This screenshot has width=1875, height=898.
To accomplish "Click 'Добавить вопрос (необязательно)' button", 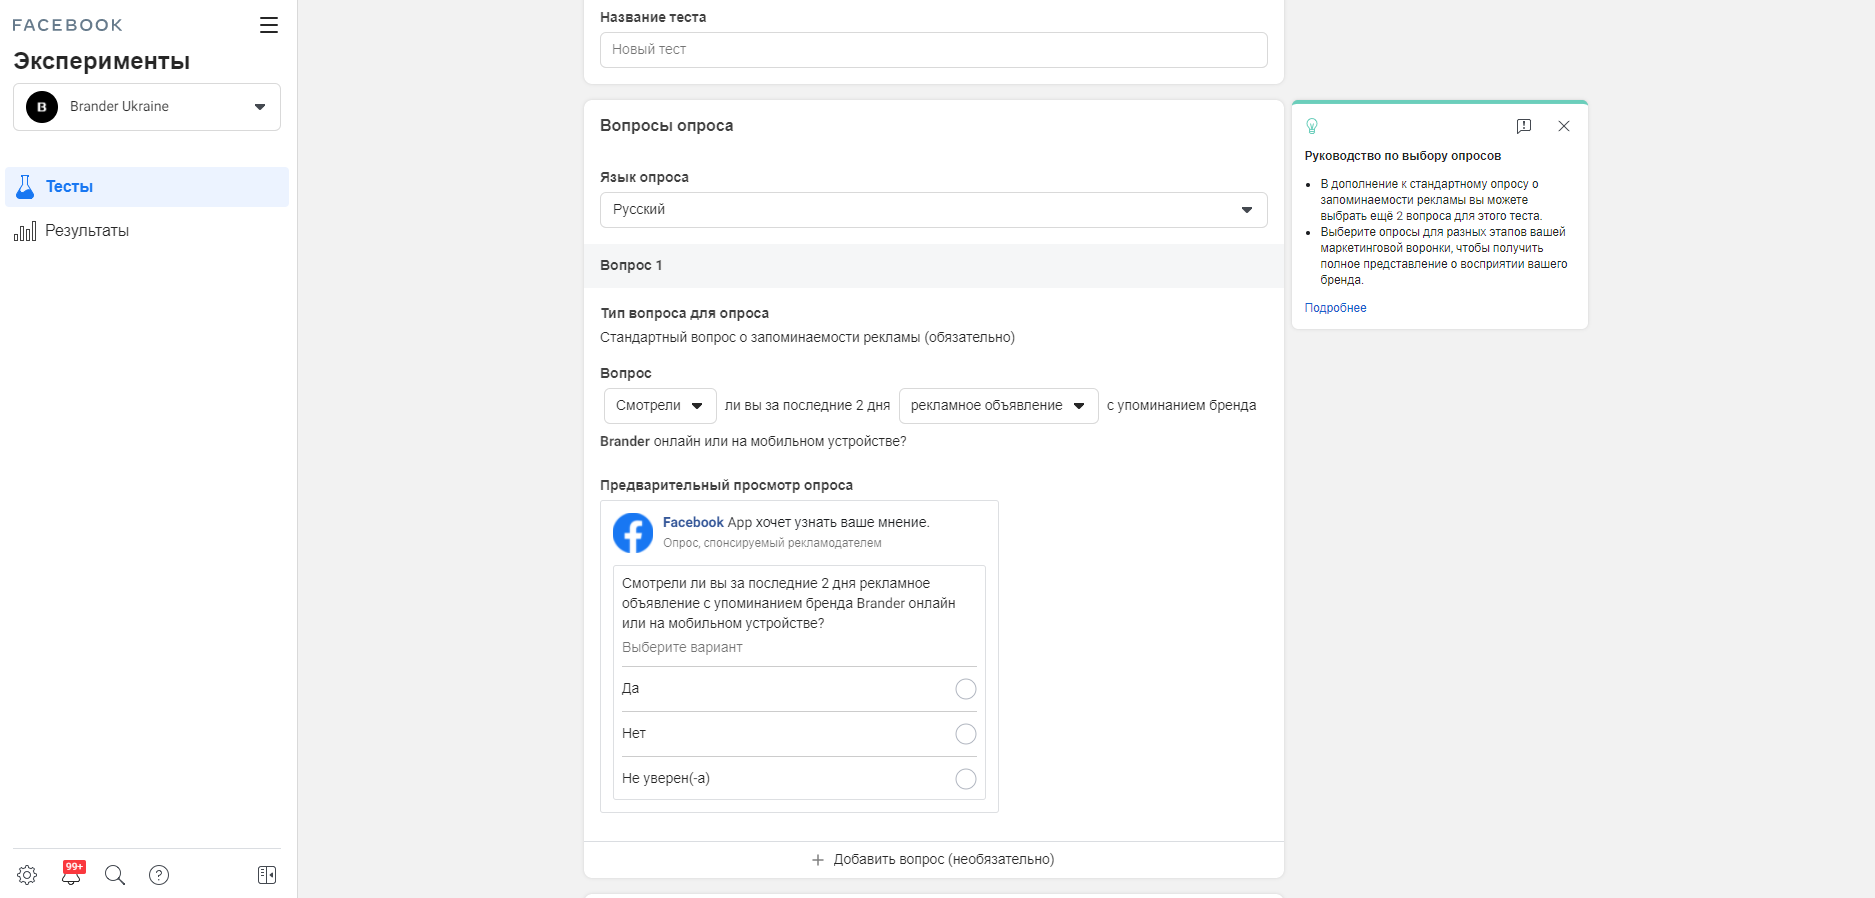I will 933,860.
